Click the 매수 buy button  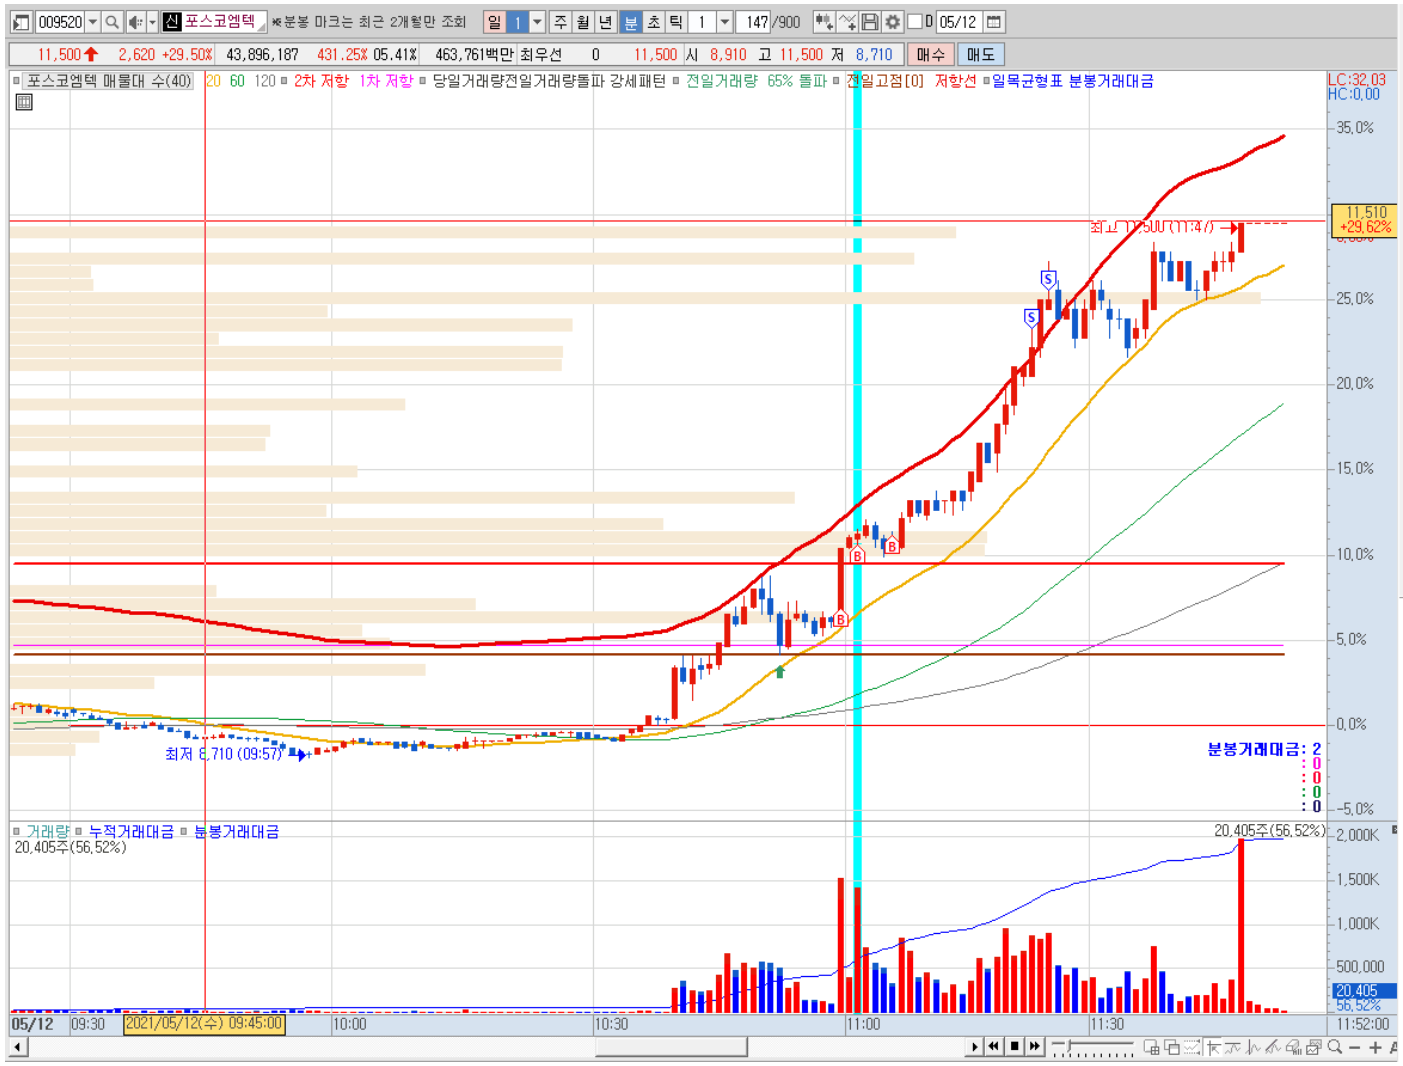930,55
